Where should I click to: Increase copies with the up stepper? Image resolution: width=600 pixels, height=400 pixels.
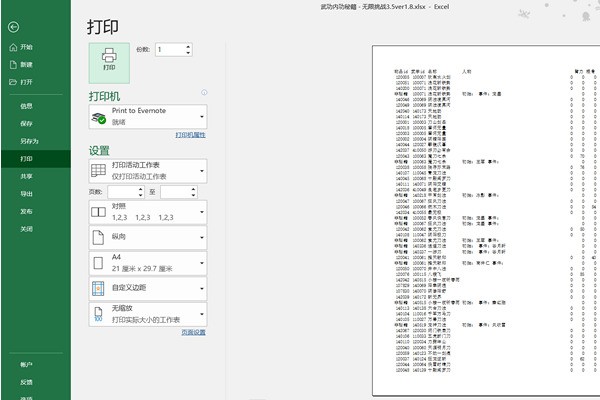click(188, 46)
